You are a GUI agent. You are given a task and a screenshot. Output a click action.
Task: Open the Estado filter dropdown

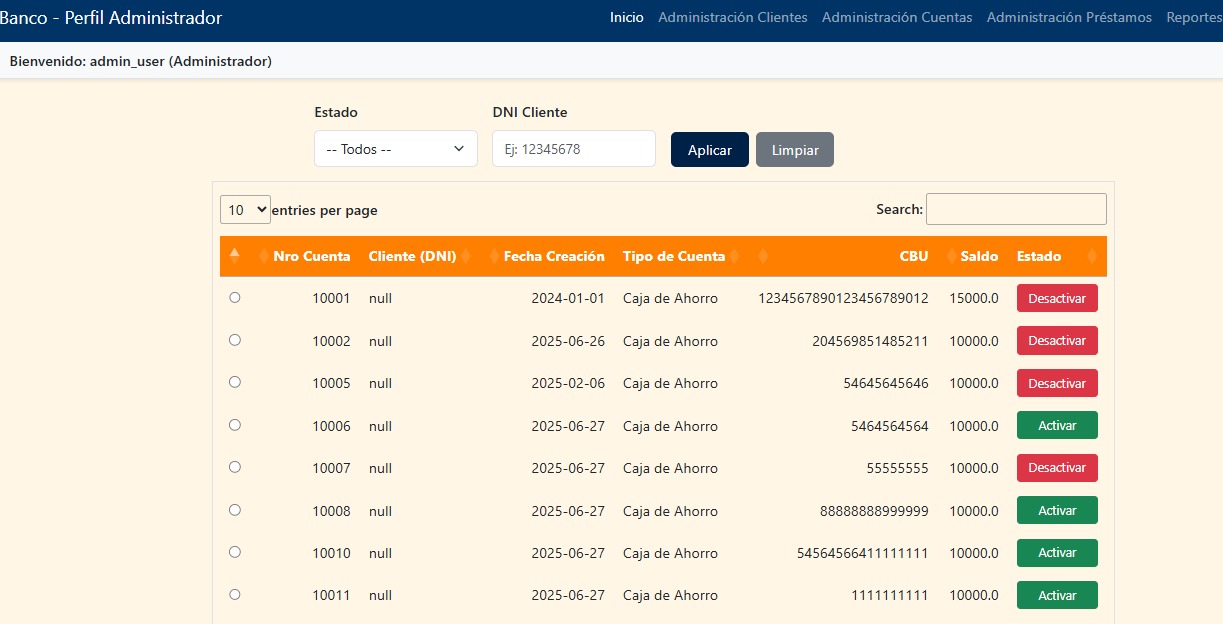click(x=395, y=149)
